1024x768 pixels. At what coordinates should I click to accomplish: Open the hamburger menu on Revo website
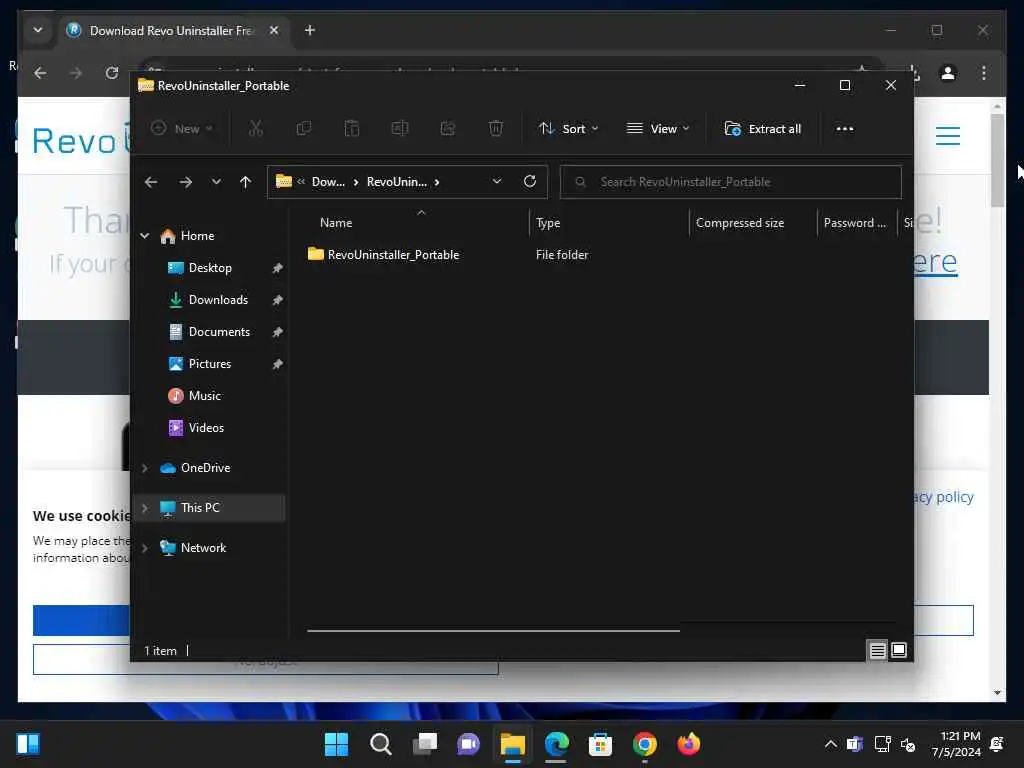click(x=948, y=136)
